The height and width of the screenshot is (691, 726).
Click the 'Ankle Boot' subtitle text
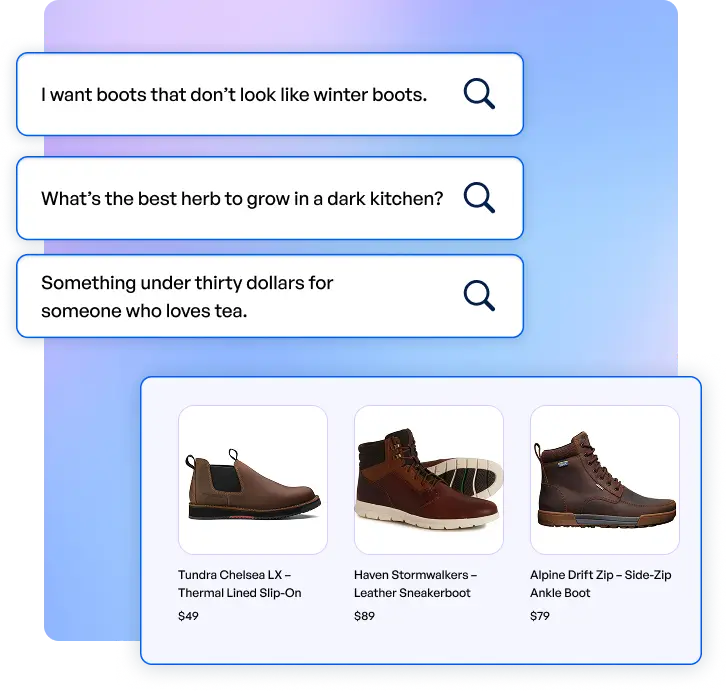[560, 593]
